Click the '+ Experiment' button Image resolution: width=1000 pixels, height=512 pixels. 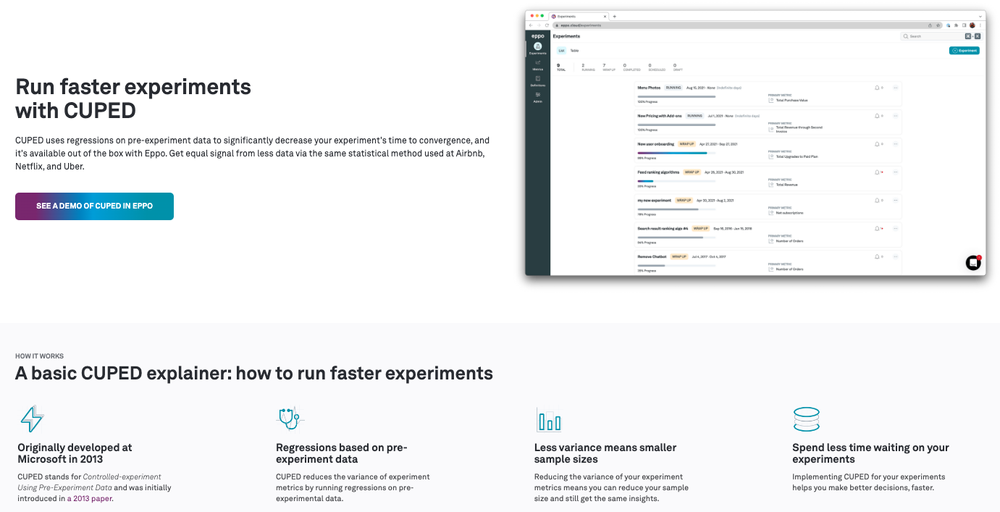point(964,50)
